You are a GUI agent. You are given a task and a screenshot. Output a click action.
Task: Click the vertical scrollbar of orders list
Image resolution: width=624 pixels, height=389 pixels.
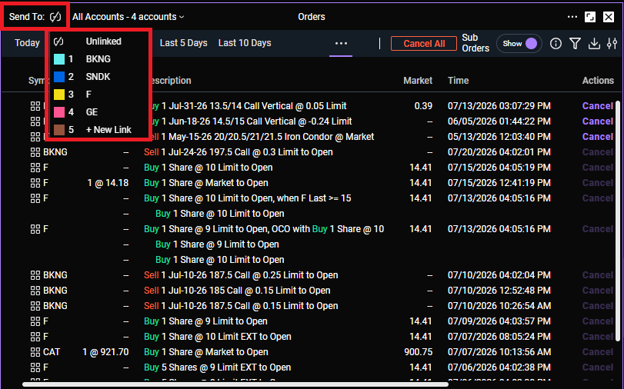[x=618, y=221]
